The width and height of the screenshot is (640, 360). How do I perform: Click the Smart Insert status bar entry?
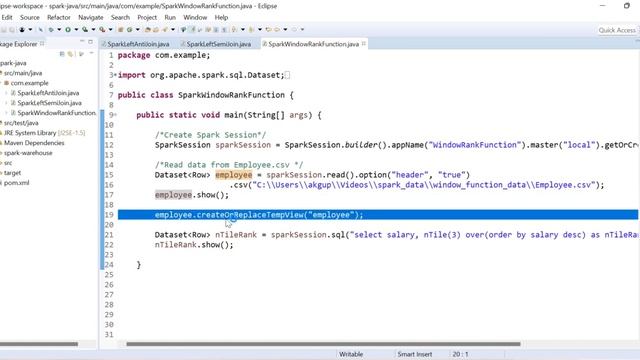coord(415,354)
